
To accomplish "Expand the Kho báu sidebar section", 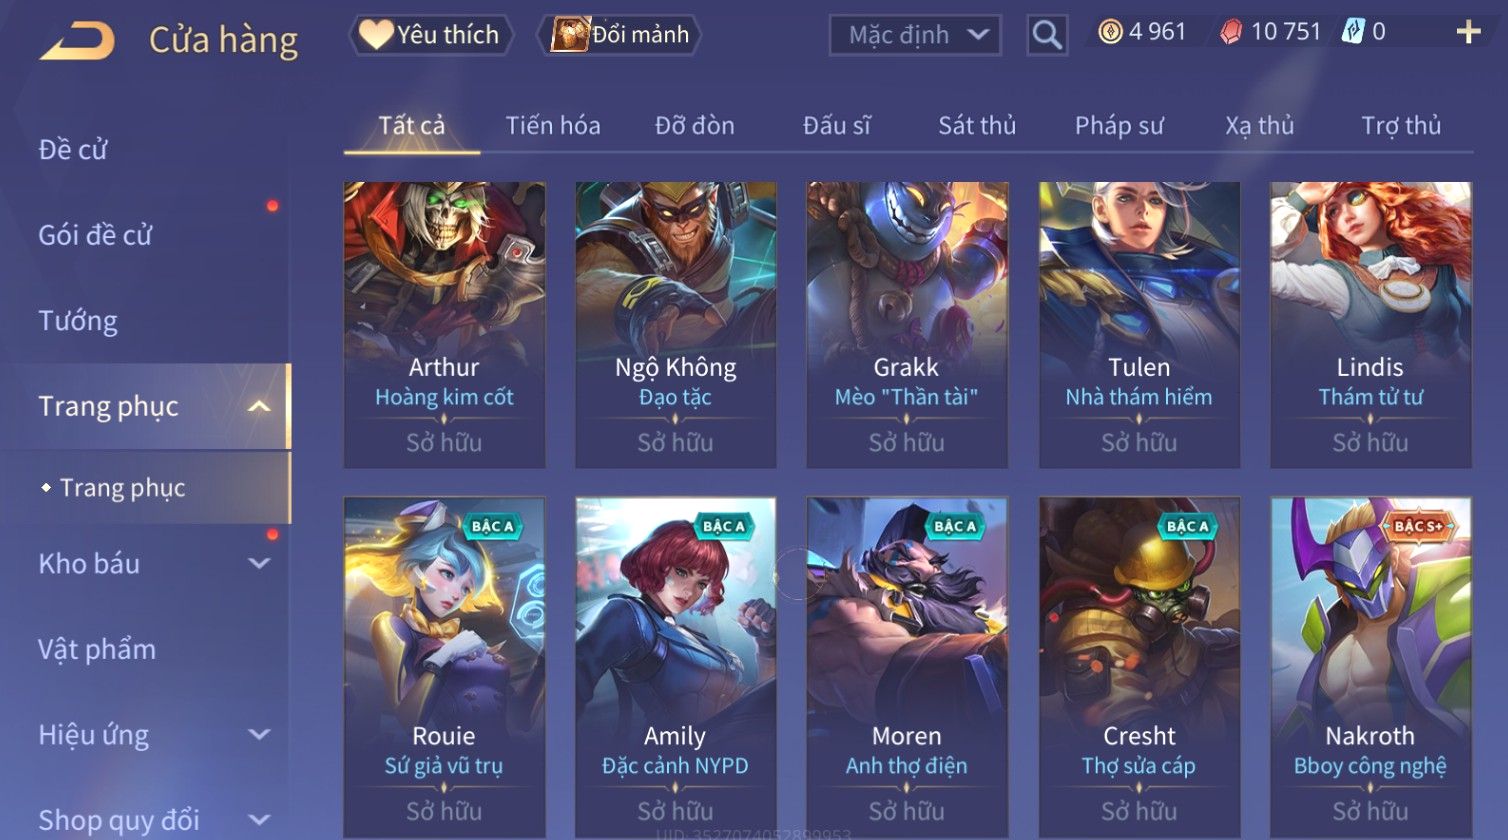I will pyautogui.click(x=259, y=563).
